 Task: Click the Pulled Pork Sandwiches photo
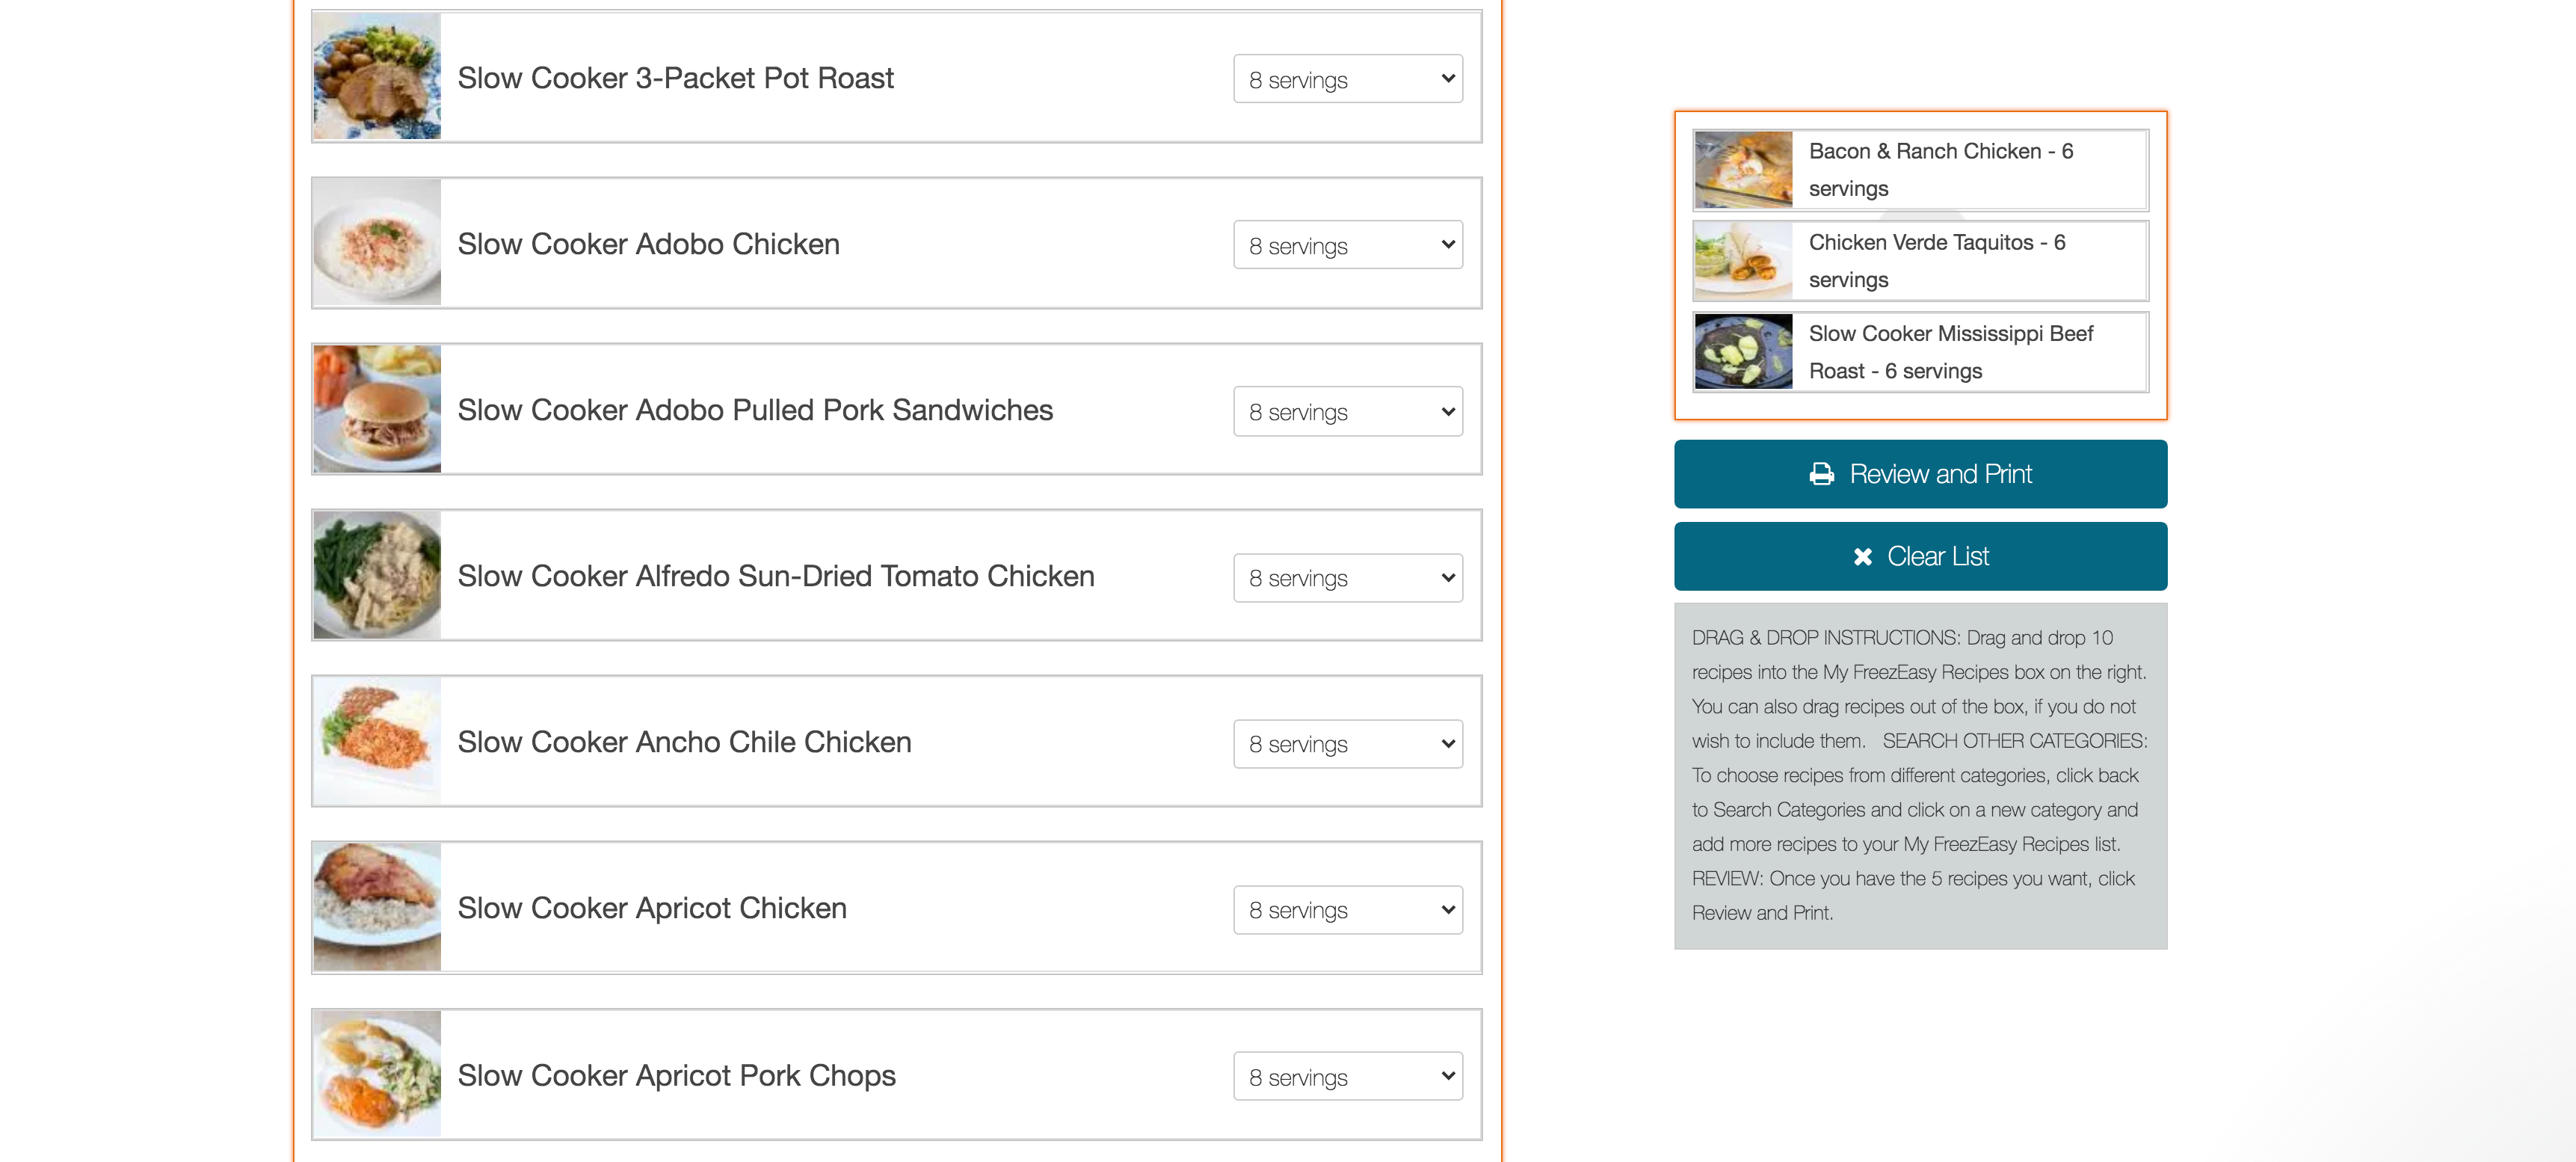(x=377, y=409)
